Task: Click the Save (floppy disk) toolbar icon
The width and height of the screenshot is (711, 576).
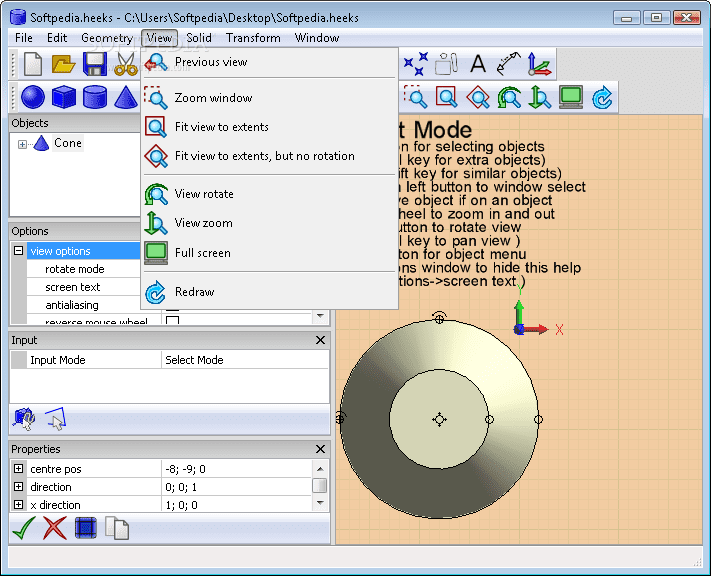Action: (x=95, y=65)
